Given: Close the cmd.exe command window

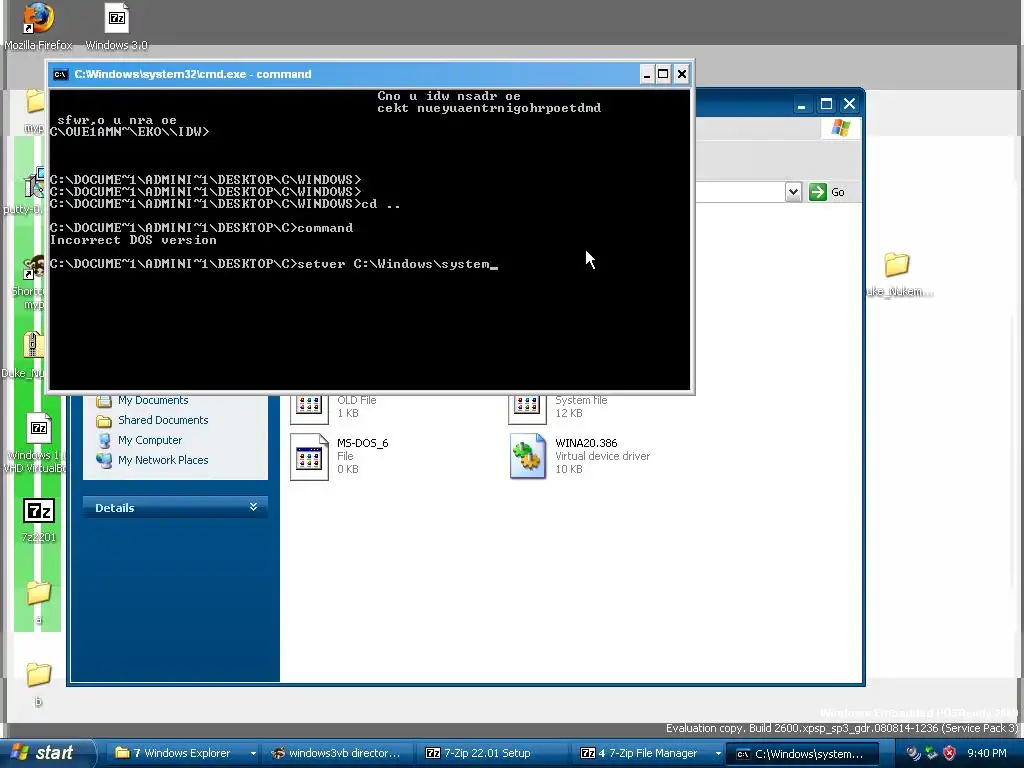Looking at the screenshot, I should click(681, 74).
